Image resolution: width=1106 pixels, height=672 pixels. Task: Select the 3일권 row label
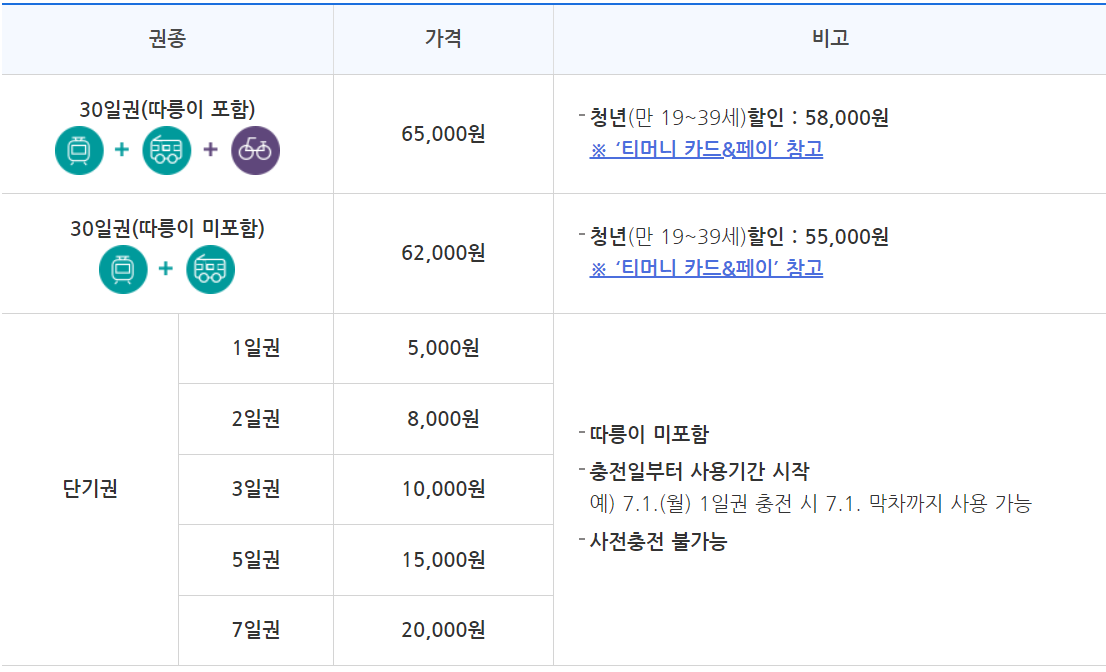coord(256,489)
